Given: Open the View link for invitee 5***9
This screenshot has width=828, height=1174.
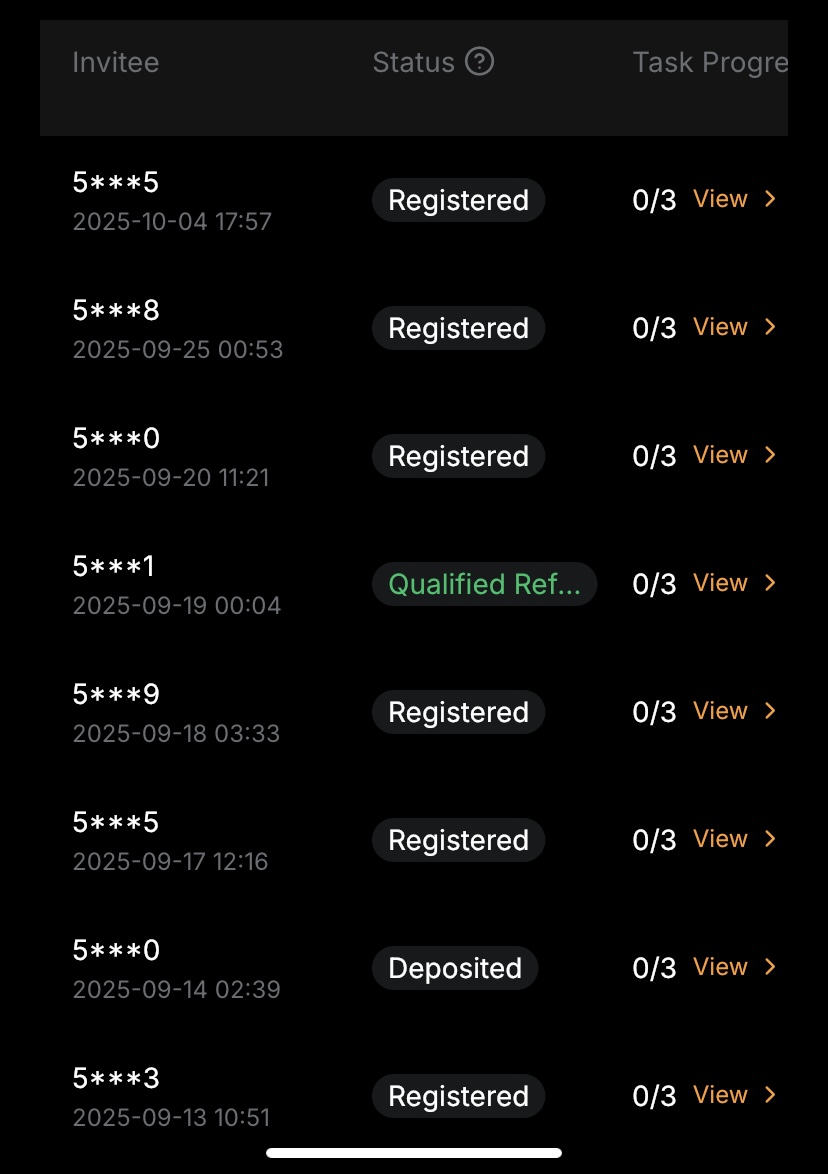Looking at the screenshot, I should [720, 711].
